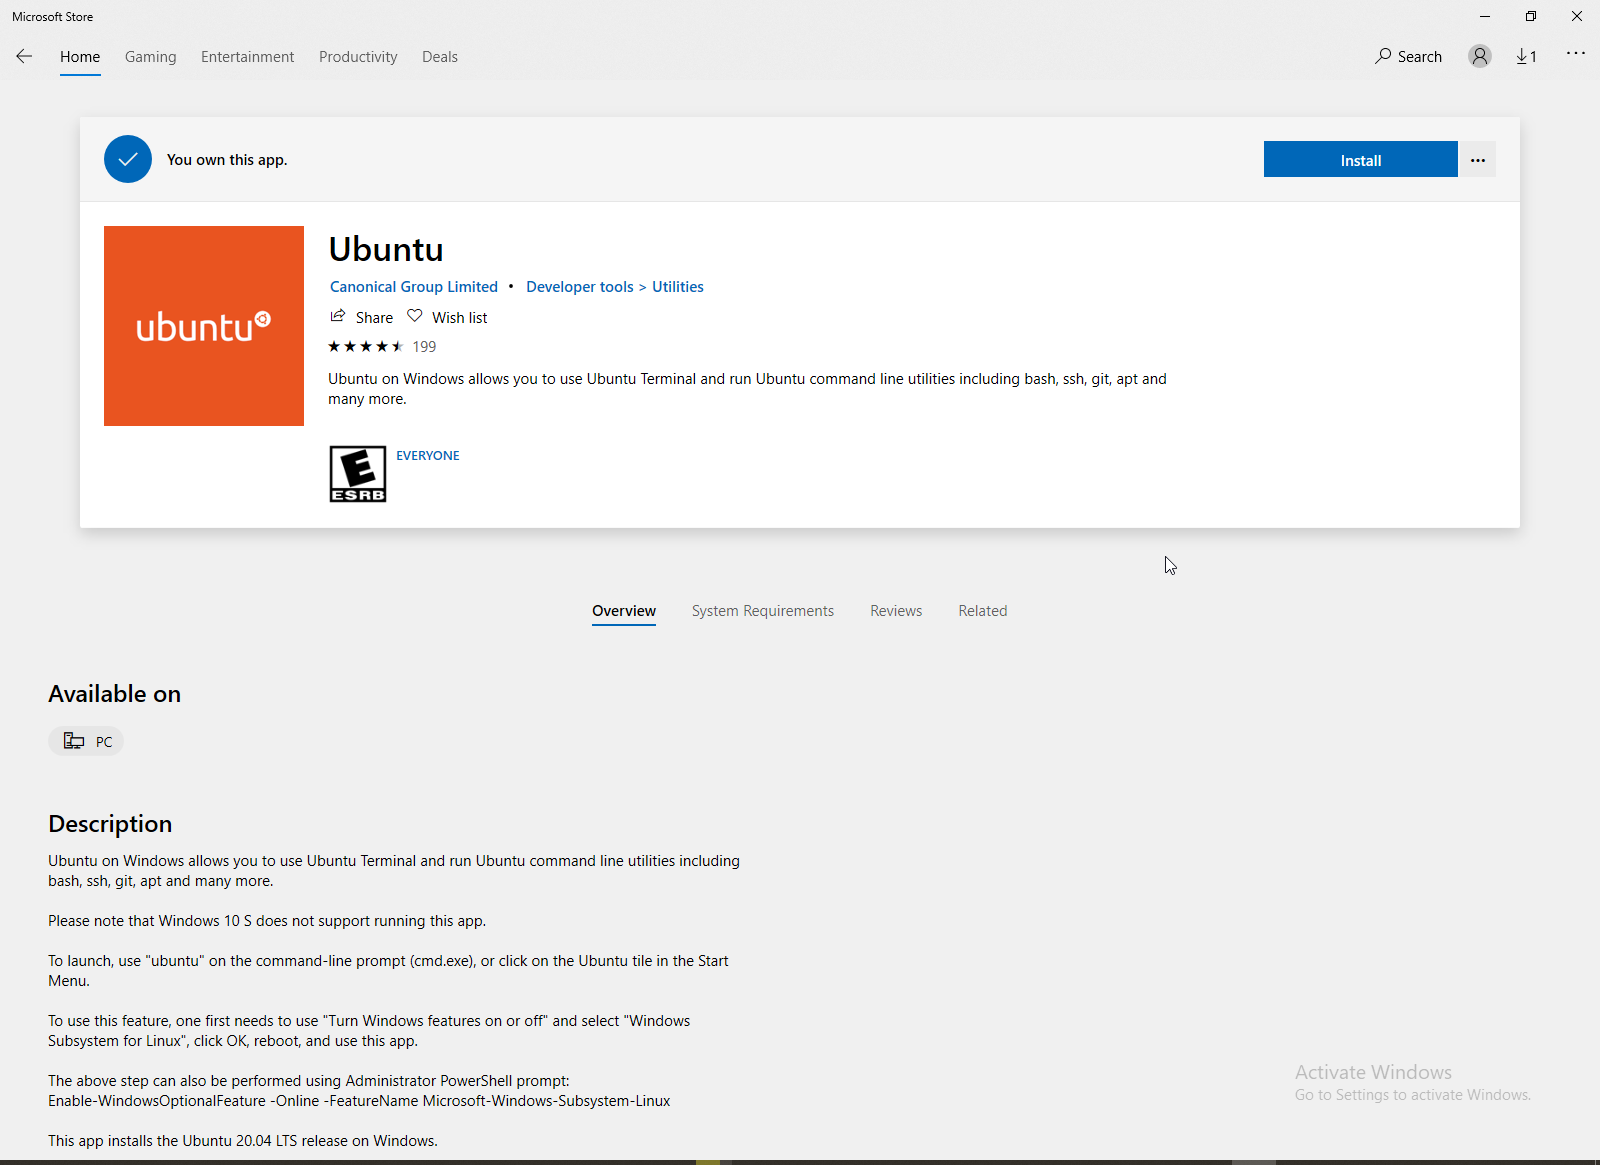Close the Microsoft Store window
This screenshot has width=1600, height=1165.
coord(1577,16)
